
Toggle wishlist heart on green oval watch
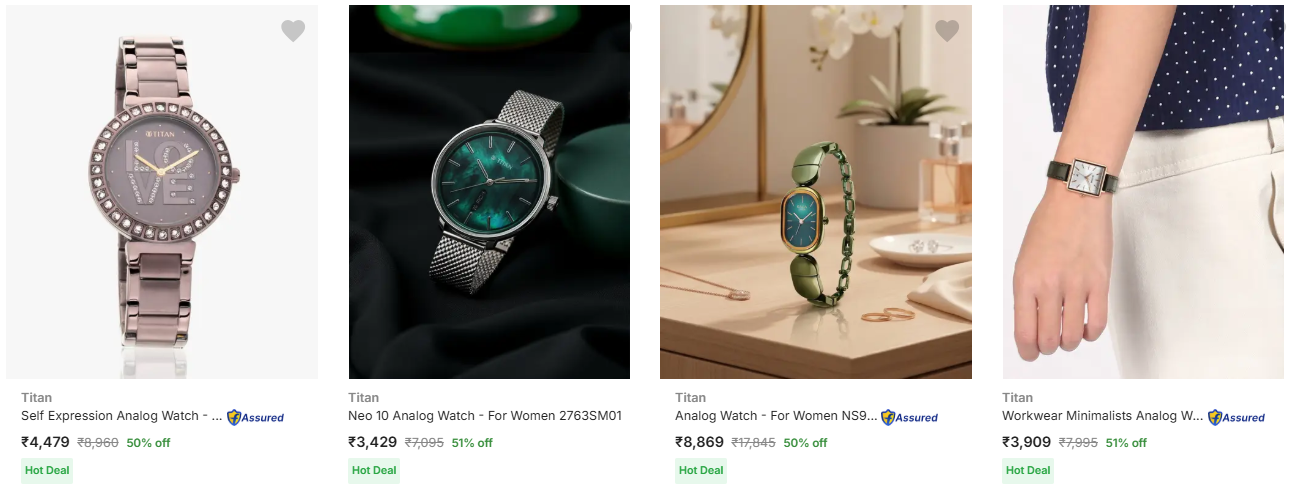point(947,31)
